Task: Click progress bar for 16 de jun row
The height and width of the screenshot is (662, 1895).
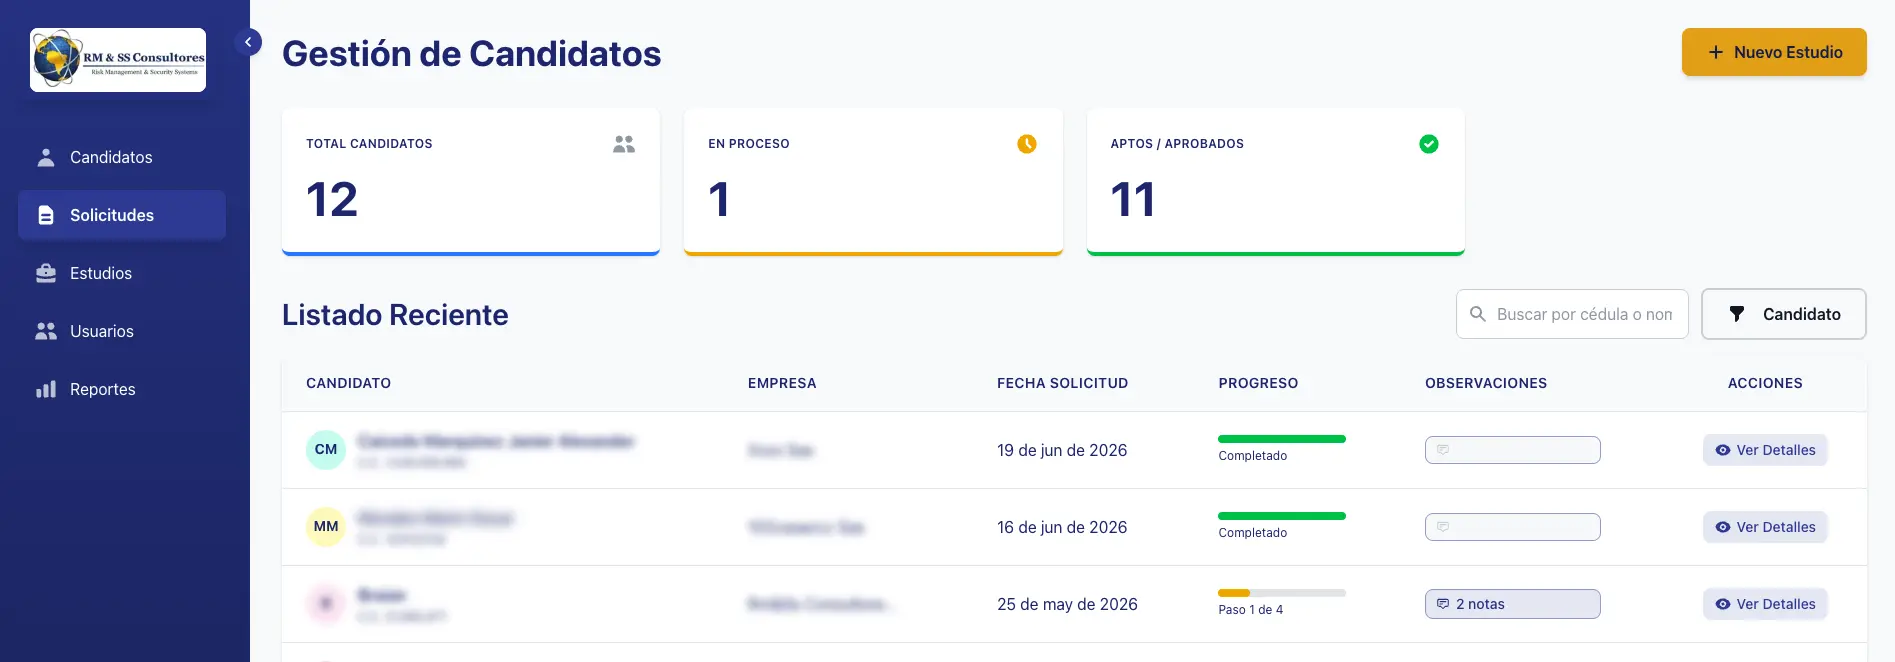Action: click(x=1282, y=516)
